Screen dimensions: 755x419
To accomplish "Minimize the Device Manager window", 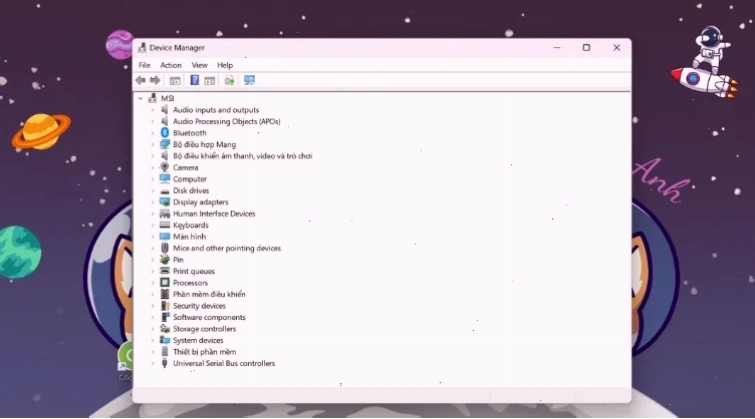I will [557, 47].
